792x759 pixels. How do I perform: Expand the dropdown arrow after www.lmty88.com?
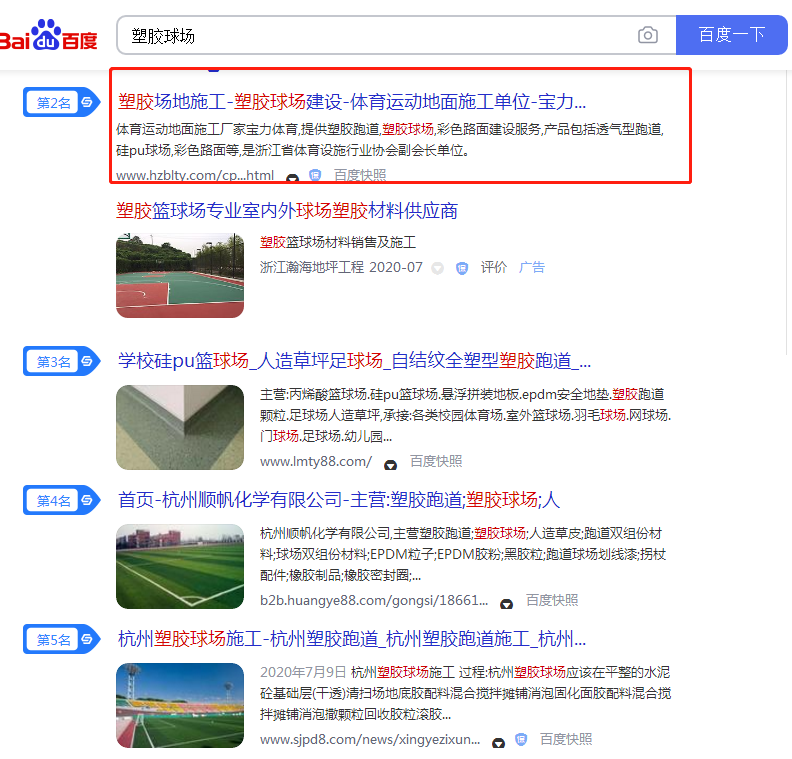coord(390,463)
